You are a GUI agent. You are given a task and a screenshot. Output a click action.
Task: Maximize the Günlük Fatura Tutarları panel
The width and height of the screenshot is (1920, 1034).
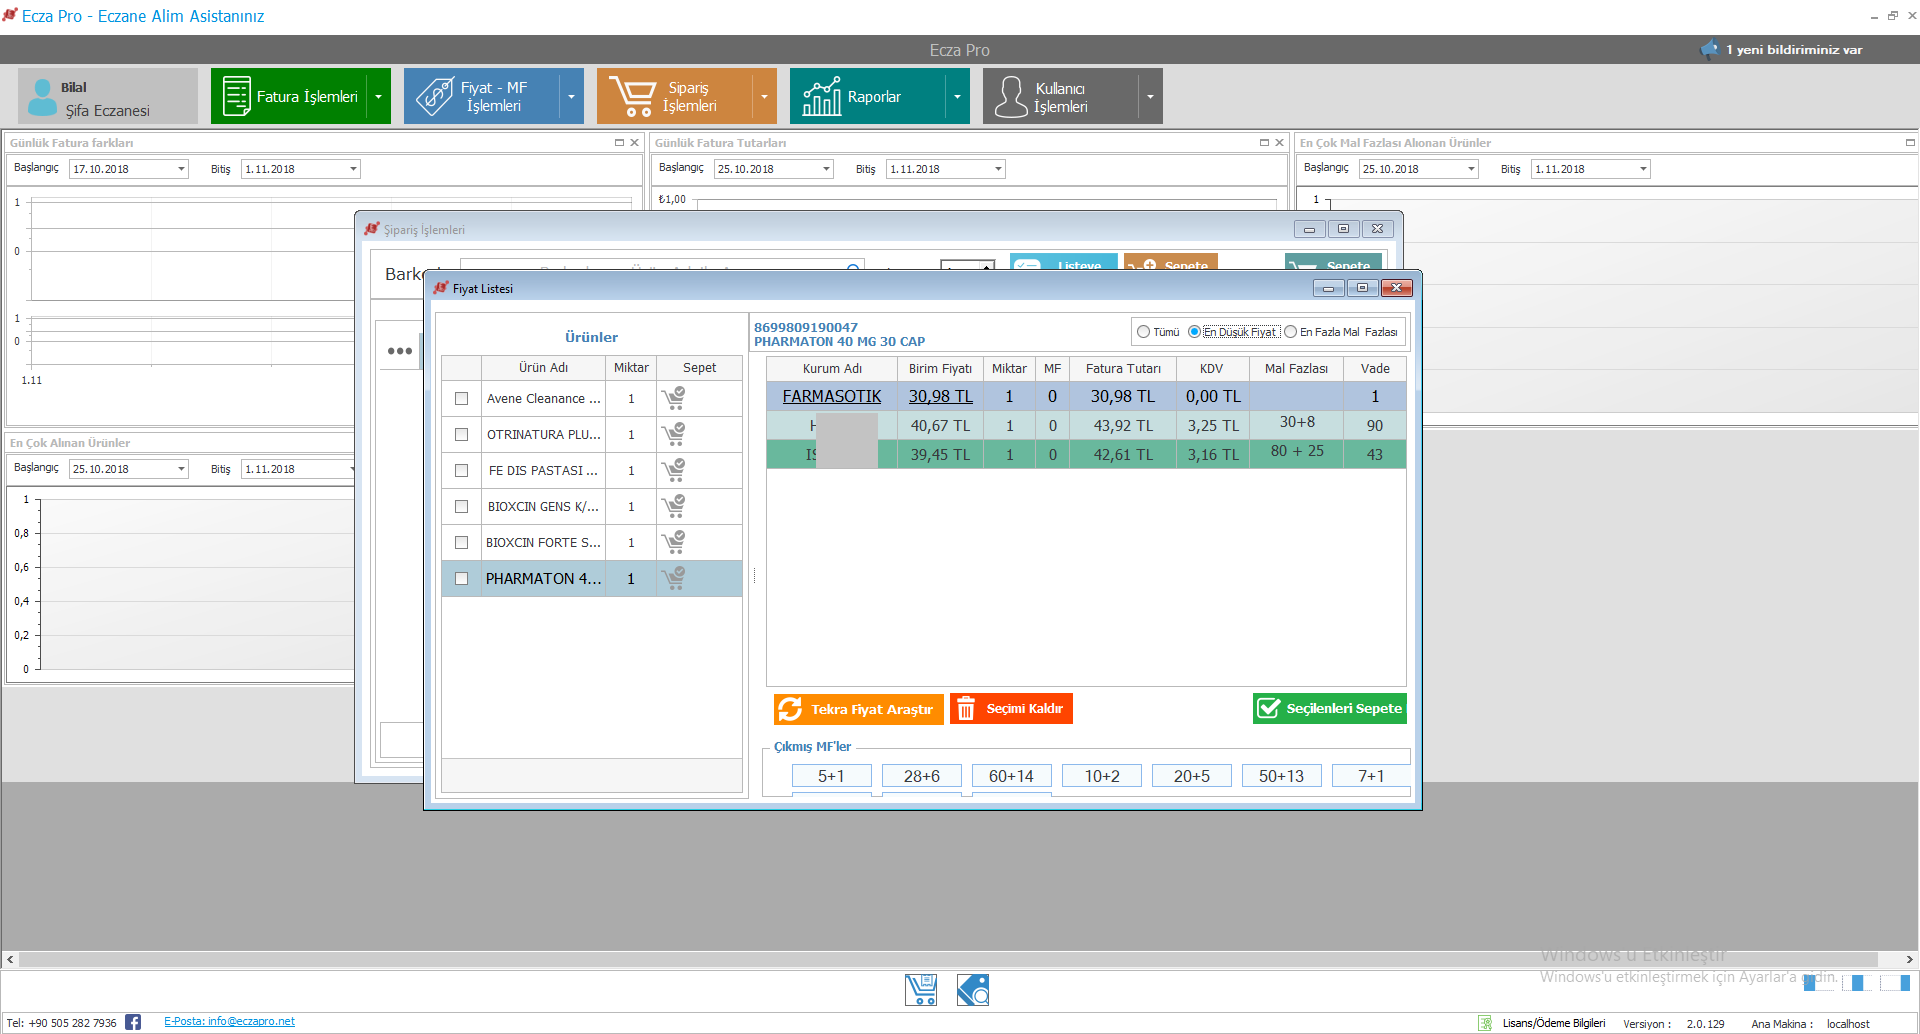pos(1264,143)
